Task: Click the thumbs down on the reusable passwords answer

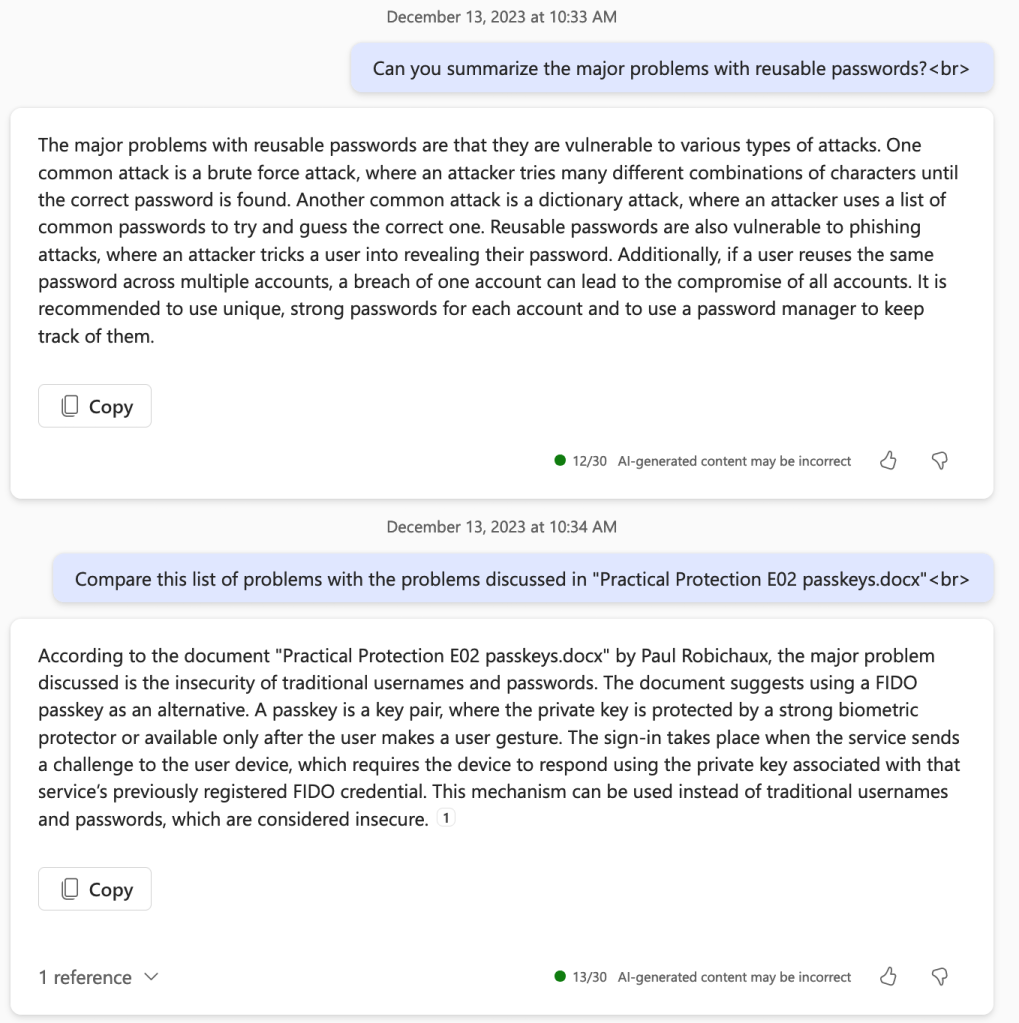Action: [x=939, y=461]
